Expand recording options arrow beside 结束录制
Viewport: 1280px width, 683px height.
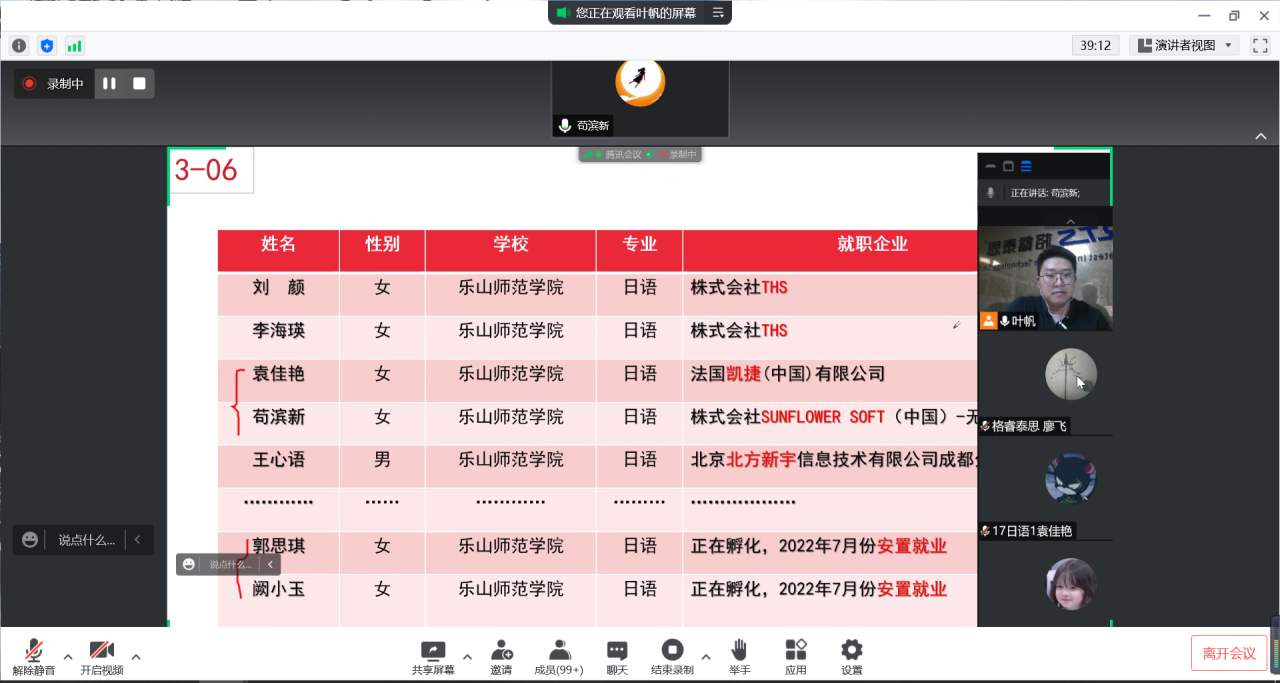click(x=706, y=657)
